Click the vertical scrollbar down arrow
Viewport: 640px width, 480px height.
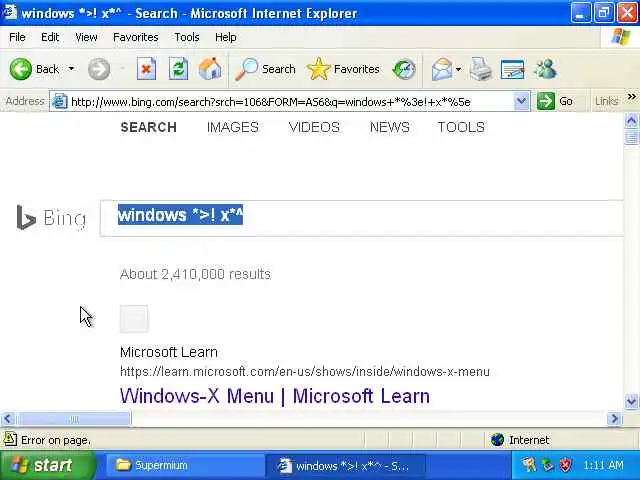[631, 402]
